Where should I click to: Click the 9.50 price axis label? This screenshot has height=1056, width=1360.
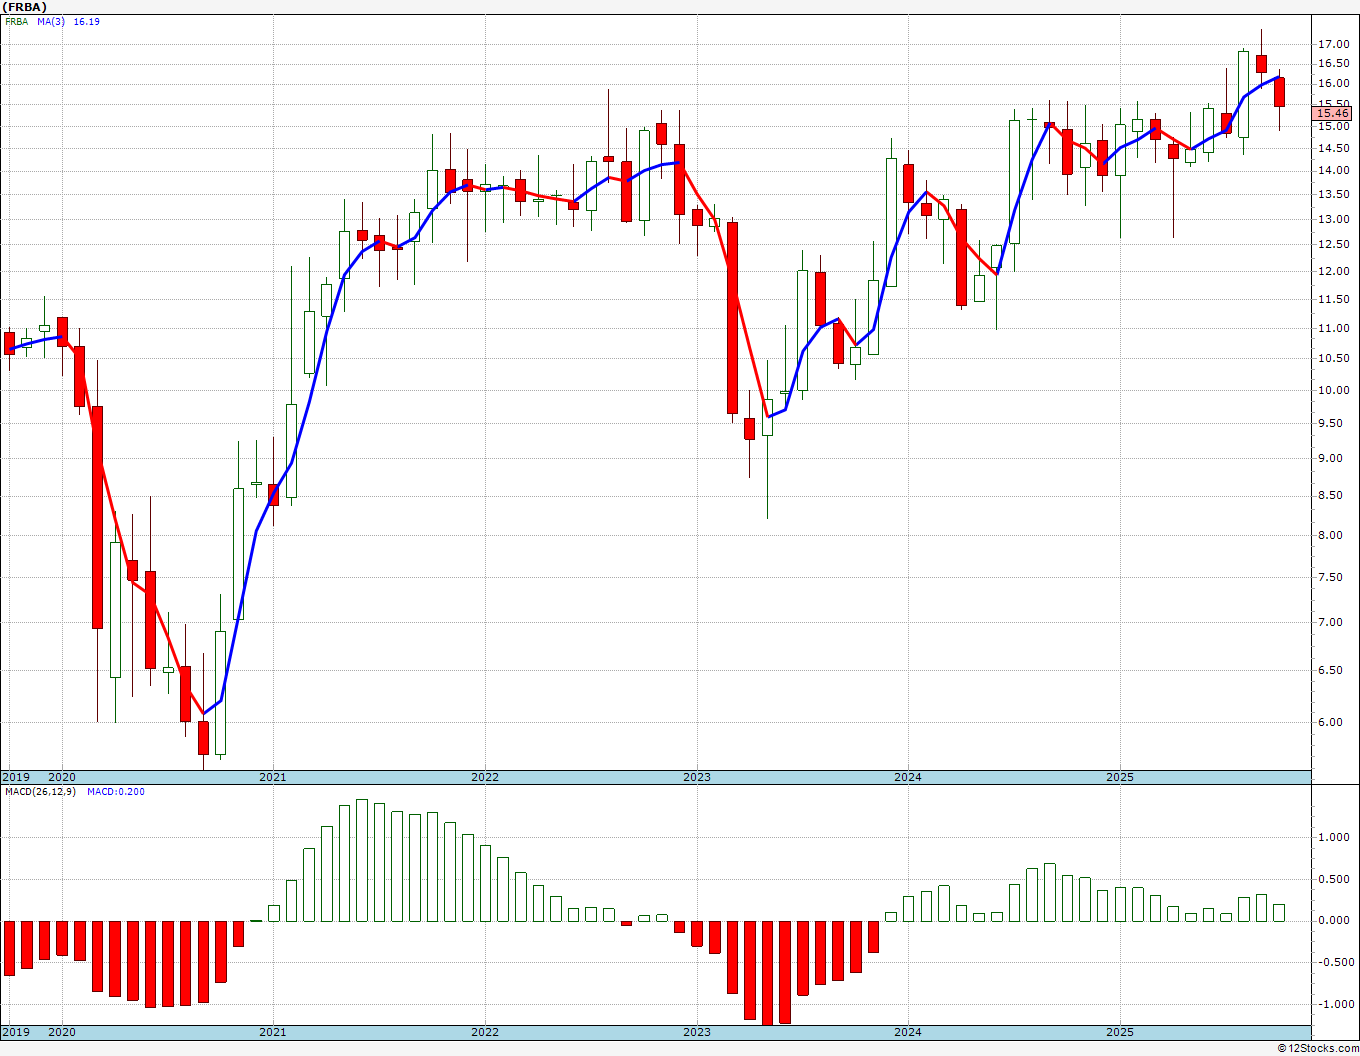pos(1330,423)
